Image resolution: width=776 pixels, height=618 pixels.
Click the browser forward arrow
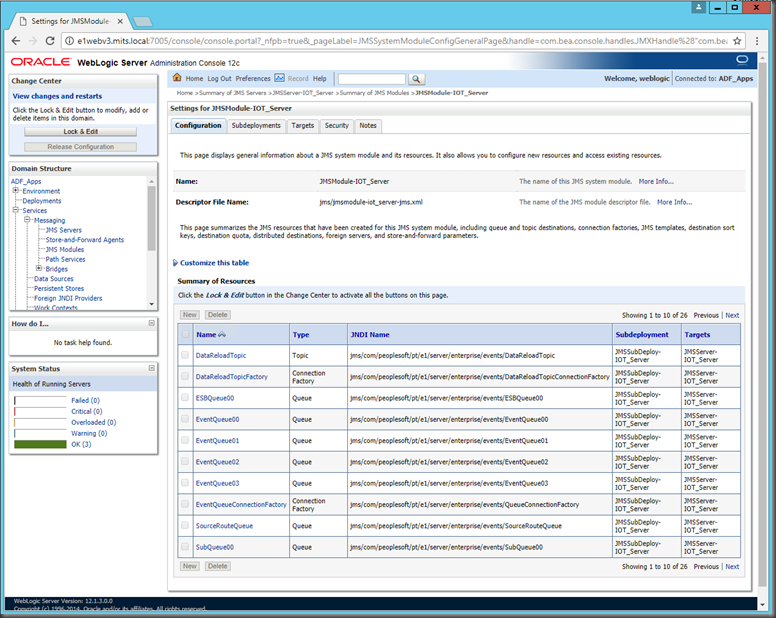coord(33,41)
